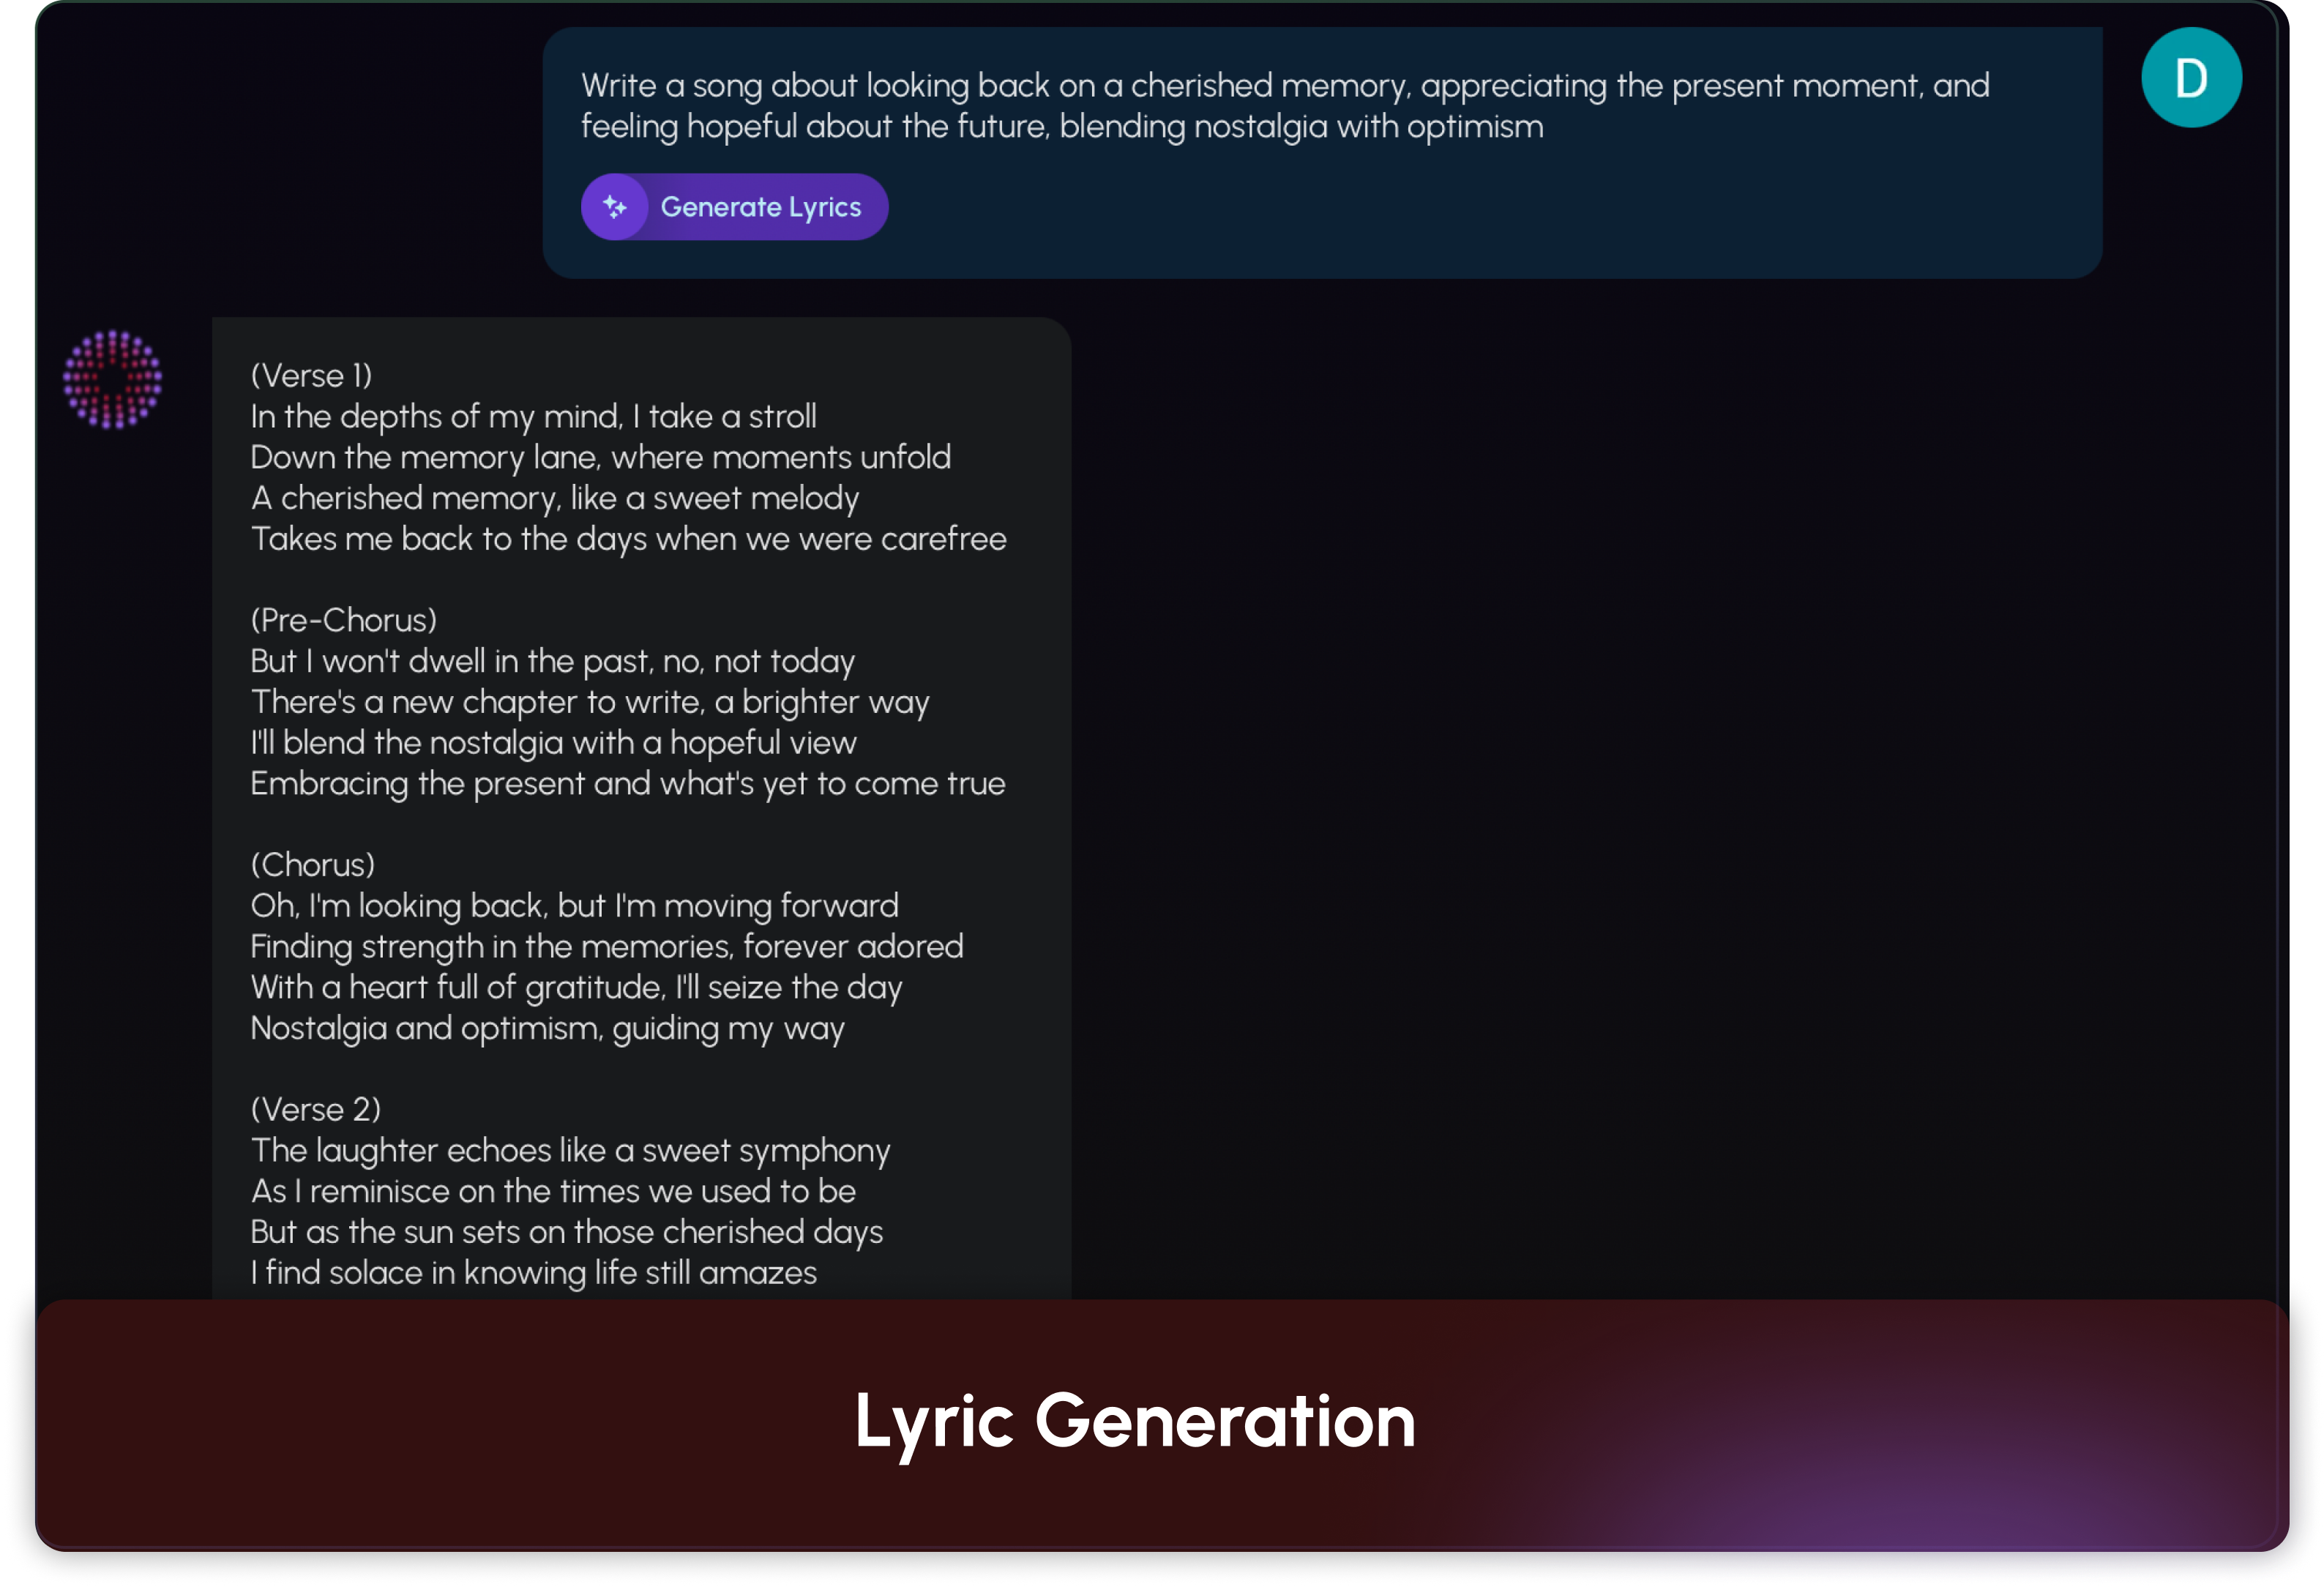Click 'In the depths of my mind' line
Image resolution: width=2324 pixels, height=1587 pixels.
point(533,417)
